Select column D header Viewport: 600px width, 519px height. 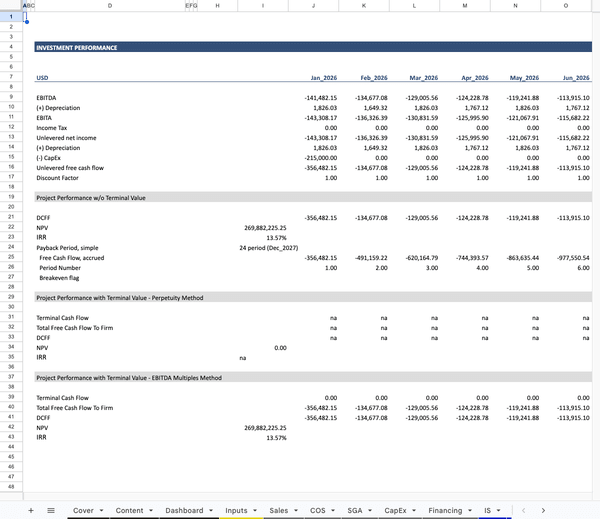click(110, 6)
